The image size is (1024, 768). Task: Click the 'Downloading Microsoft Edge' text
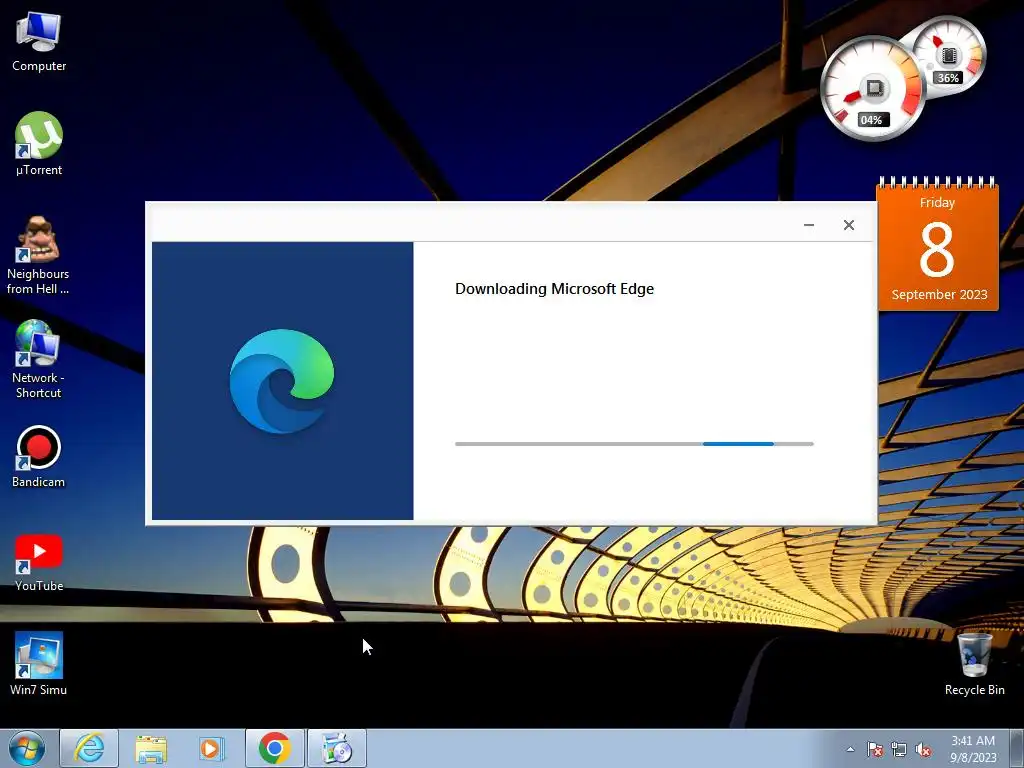tap(554, 289)
